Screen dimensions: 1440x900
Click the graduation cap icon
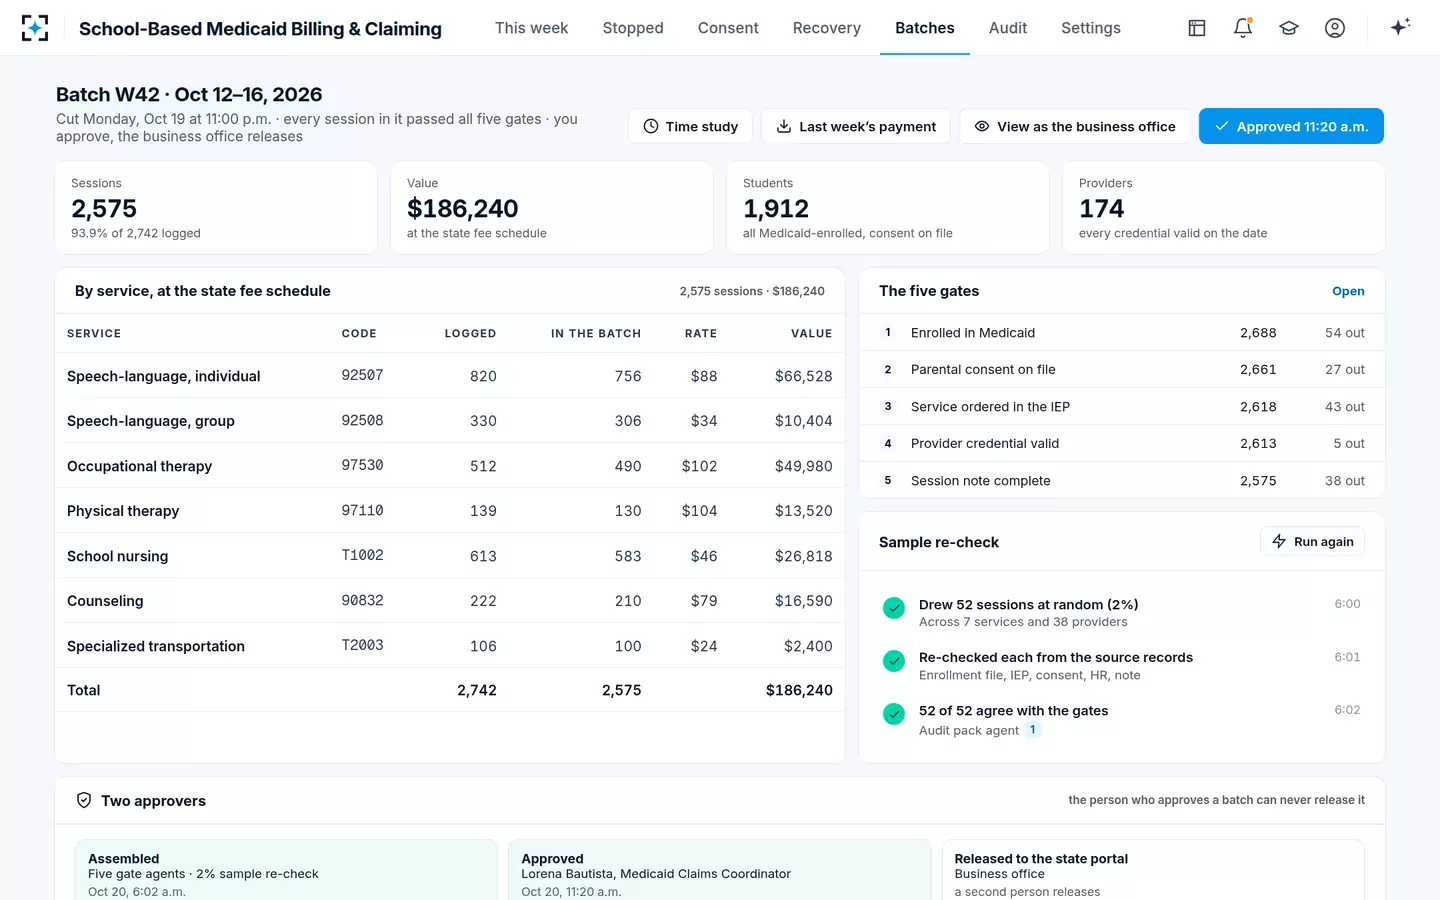tap(1289, 28)
